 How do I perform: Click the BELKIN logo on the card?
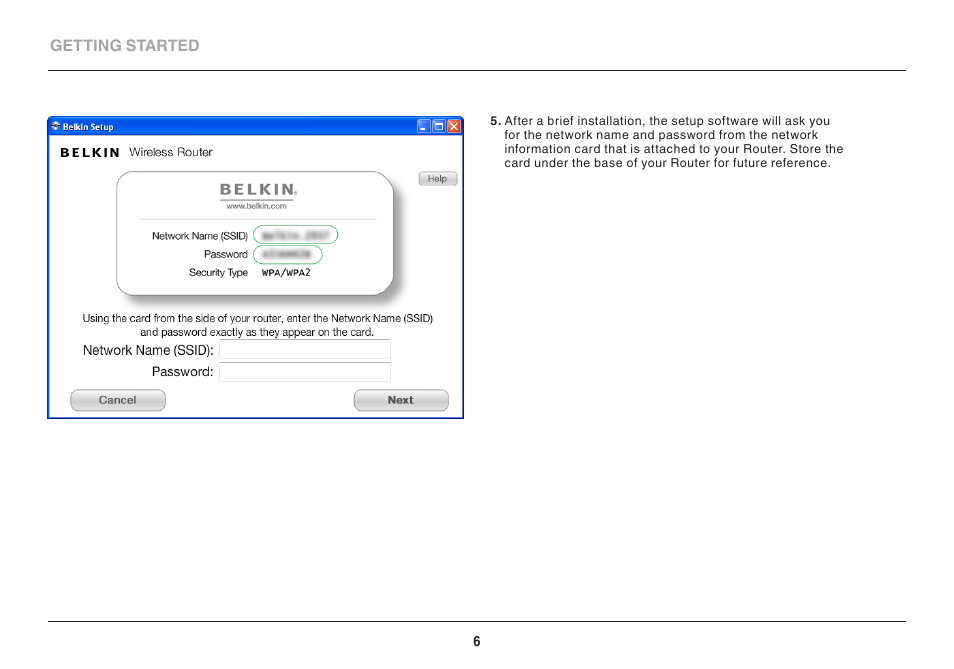pyautogui.click(x=258, y=190)
